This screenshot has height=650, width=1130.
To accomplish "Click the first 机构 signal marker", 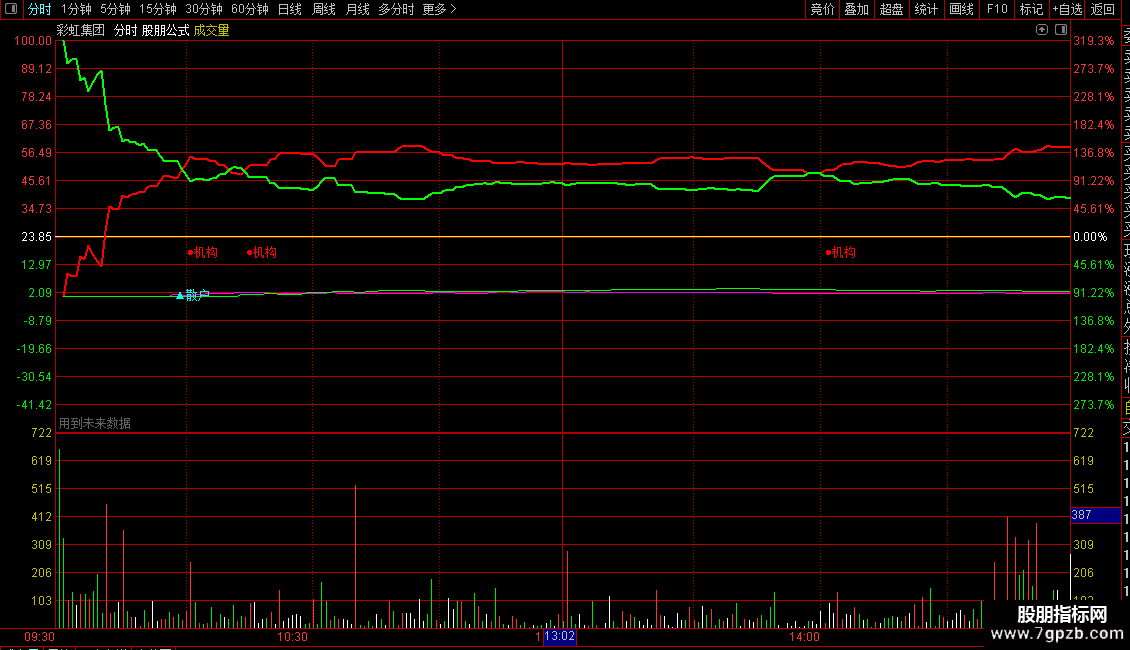I will [x=203, y=252].
